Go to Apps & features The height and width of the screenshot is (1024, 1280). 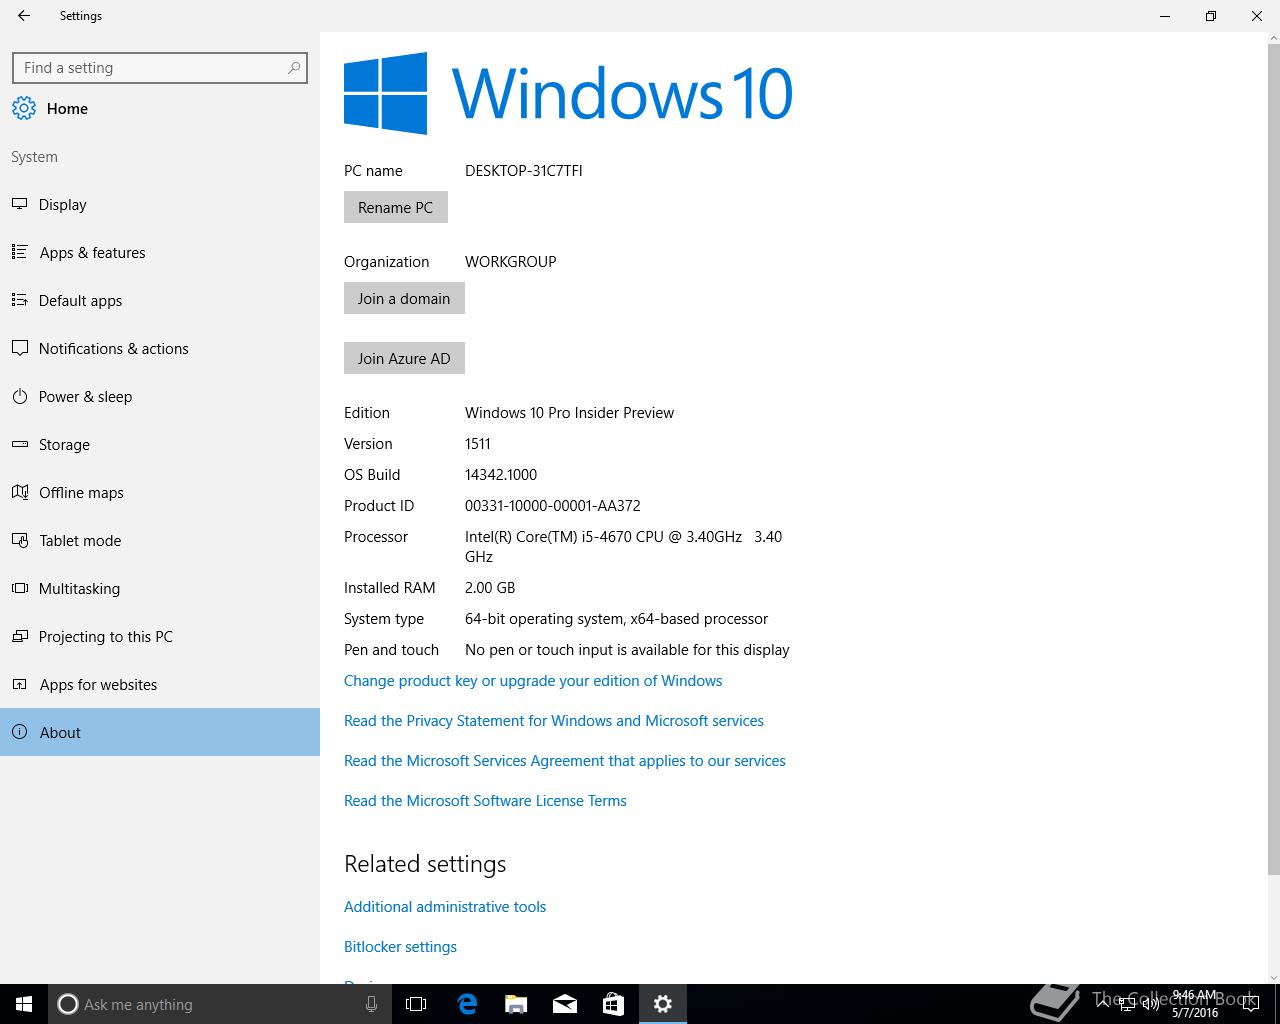point(160,253)
